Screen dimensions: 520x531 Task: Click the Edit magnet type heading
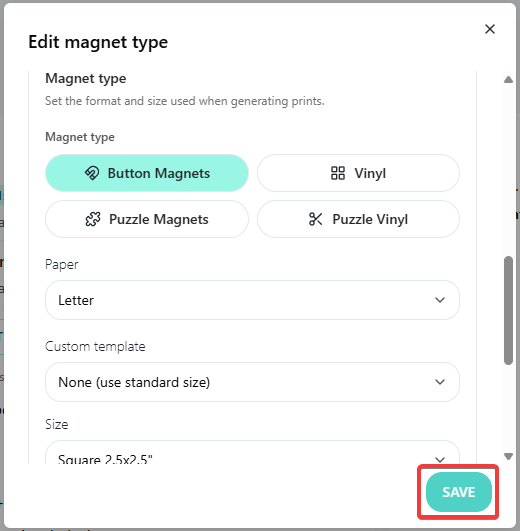98,42
